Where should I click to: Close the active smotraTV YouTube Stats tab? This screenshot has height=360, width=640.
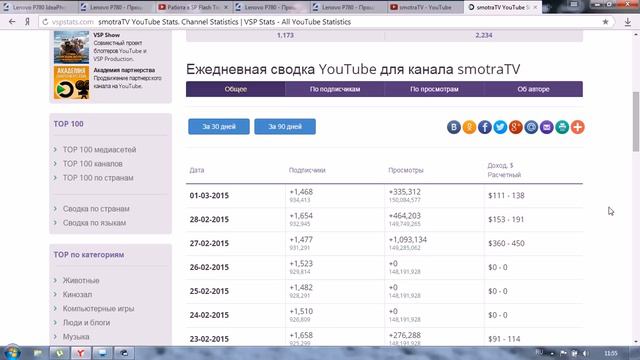(535, 7)
